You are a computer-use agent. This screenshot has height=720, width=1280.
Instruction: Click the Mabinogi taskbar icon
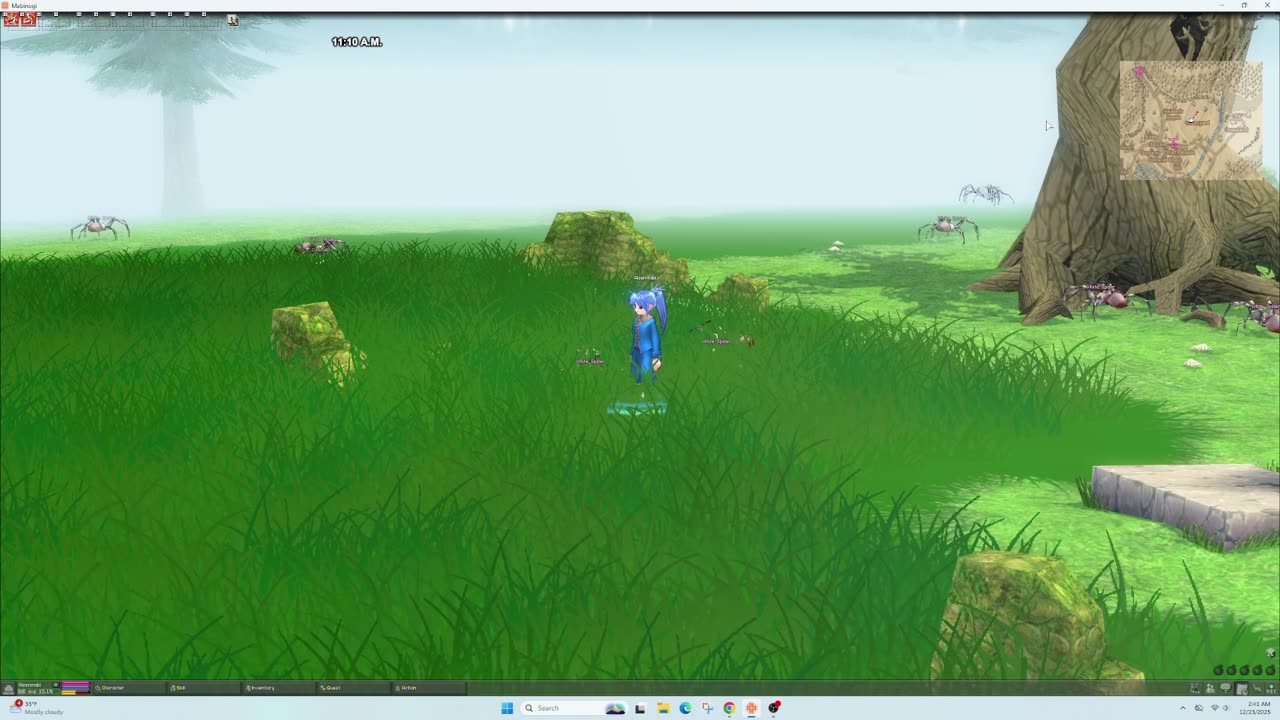point(751,708)
